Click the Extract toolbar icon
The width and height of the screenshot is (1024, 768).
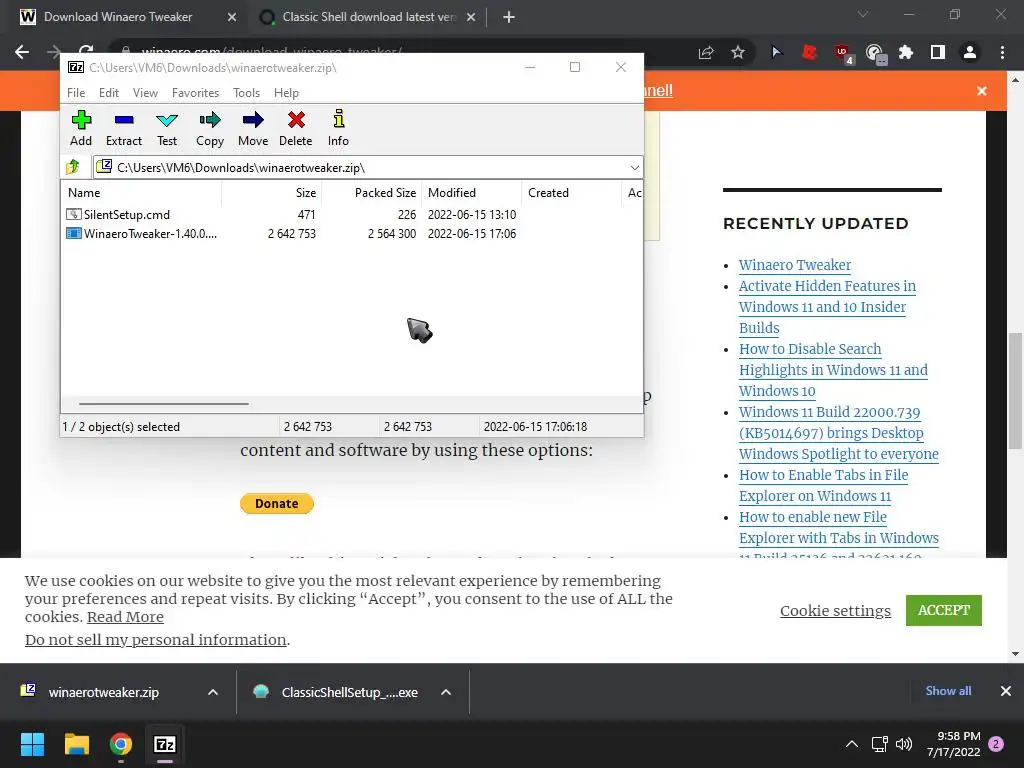(x=123, y=129)
